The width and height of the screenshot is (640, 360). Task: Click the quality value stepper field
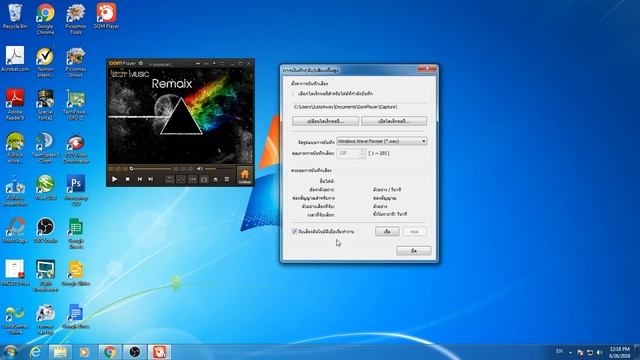(x=351, y=153)
